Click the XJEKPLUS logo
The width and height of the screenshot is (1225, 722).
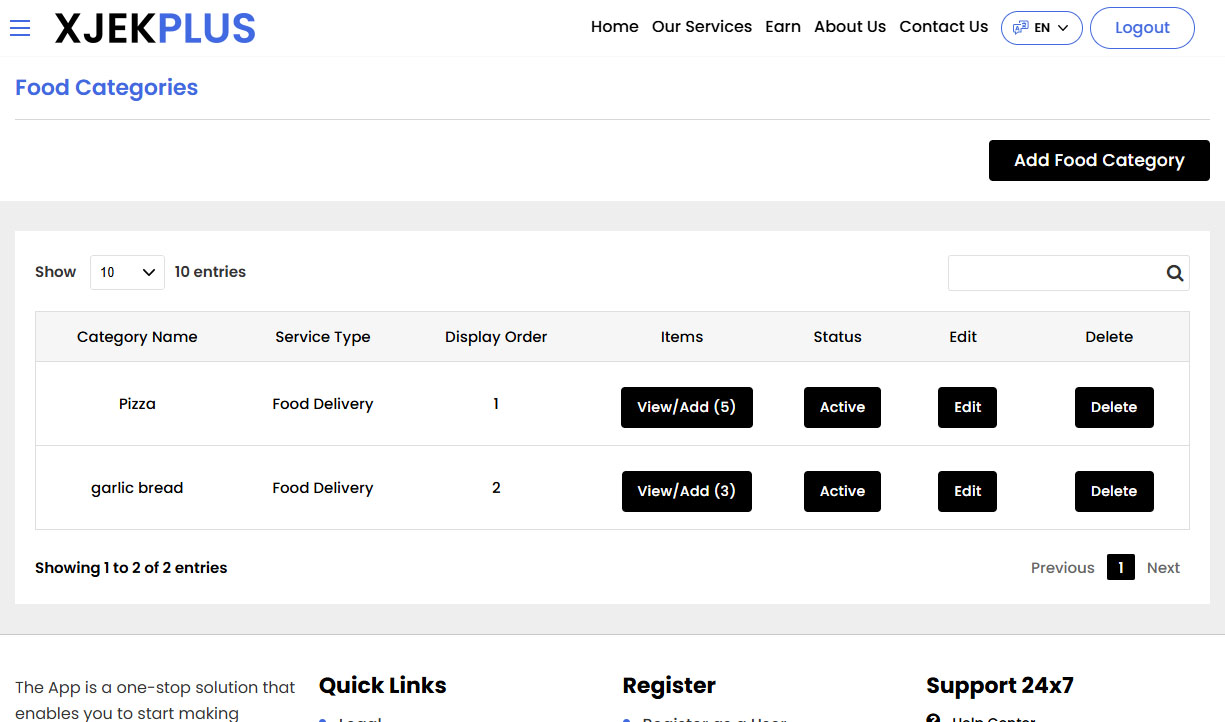(x=155, y=27)
